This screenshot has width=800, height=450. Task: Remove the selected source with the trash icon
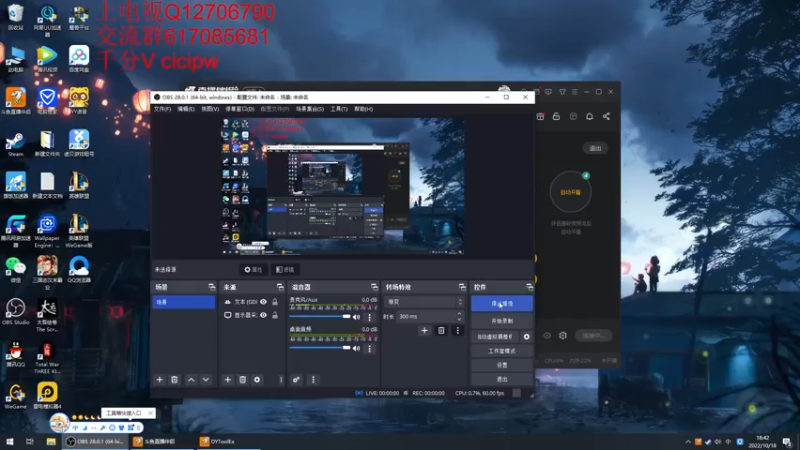click(242, 380)
